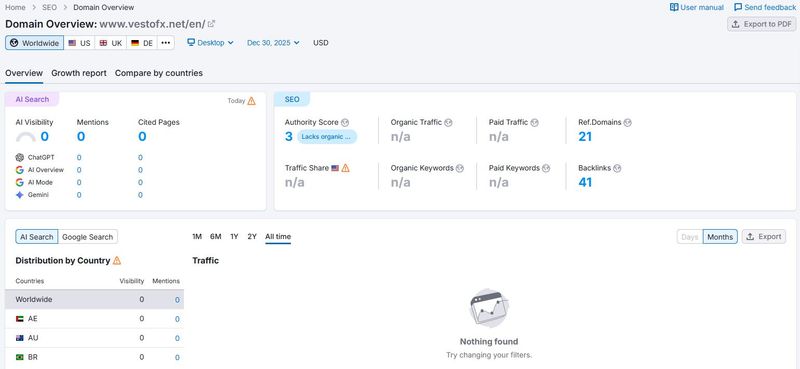
Task: Select Worldwide database toggle
Action: tap(35, 43)
